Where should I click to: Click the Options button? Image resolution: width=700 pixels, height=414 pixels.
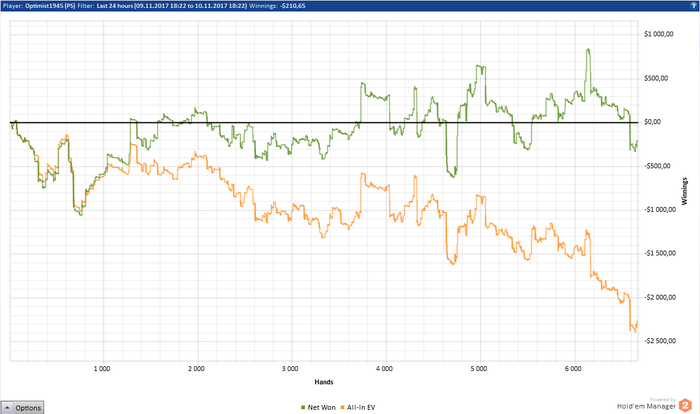click(22, 407)
